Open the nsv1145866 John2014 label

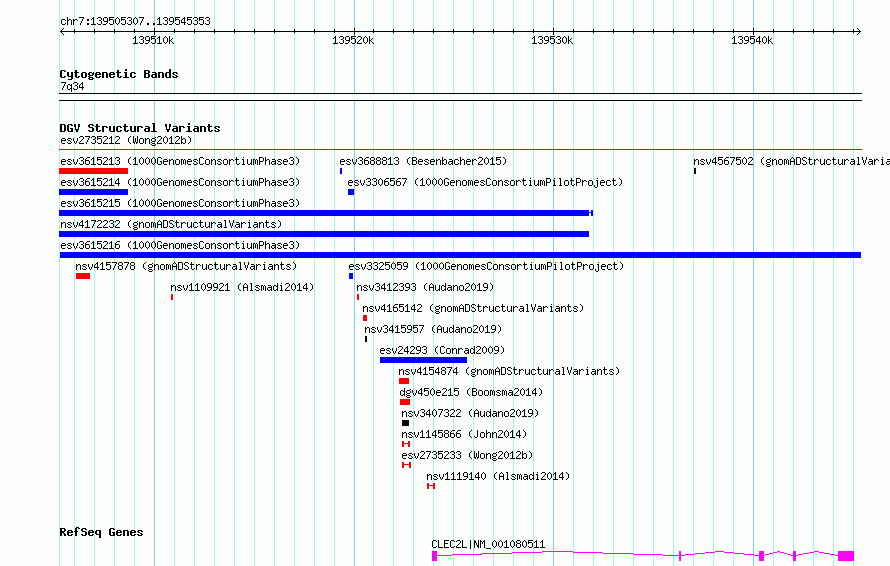click(464, 434)
